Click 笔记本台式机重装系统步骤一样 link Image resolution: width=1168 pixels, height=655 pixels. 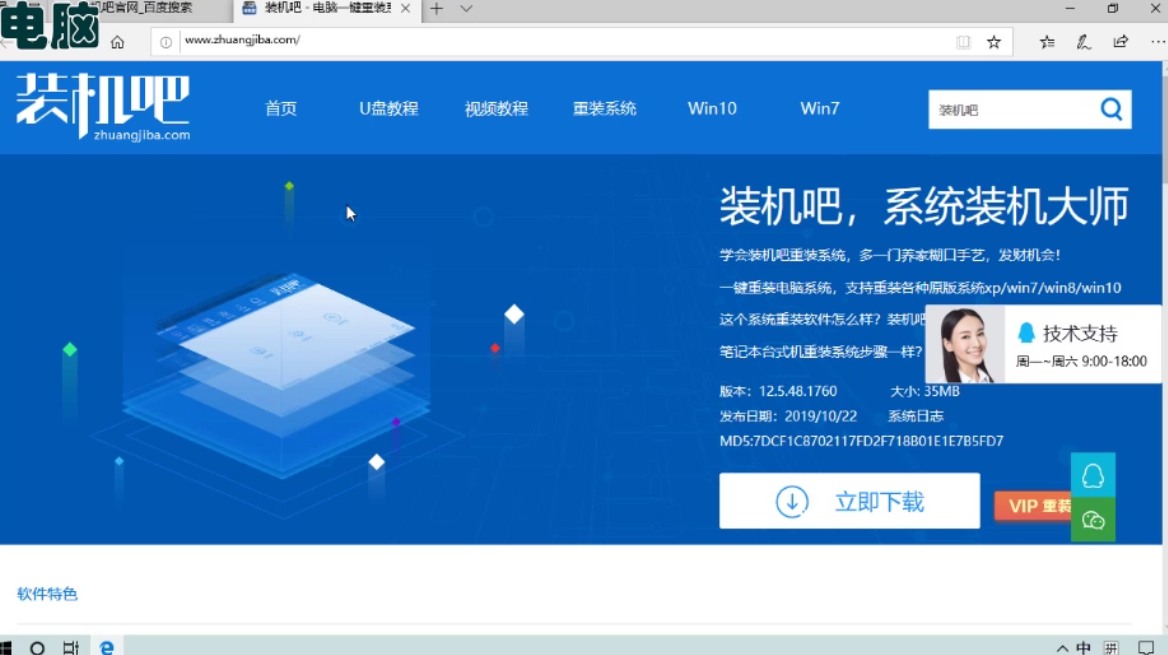pos(821,352)
